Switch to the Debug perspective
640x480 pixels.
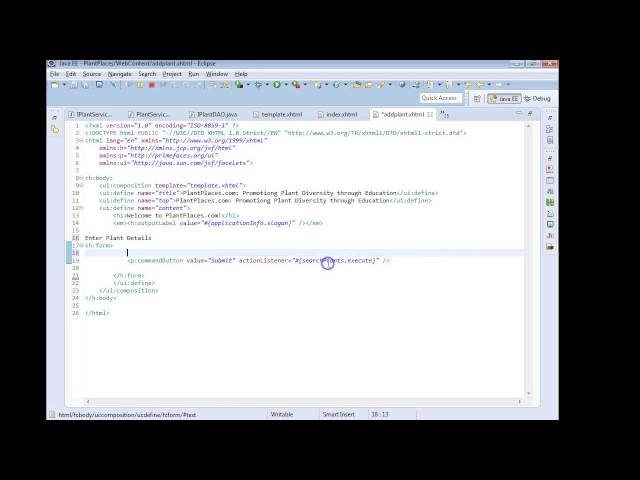538,99
